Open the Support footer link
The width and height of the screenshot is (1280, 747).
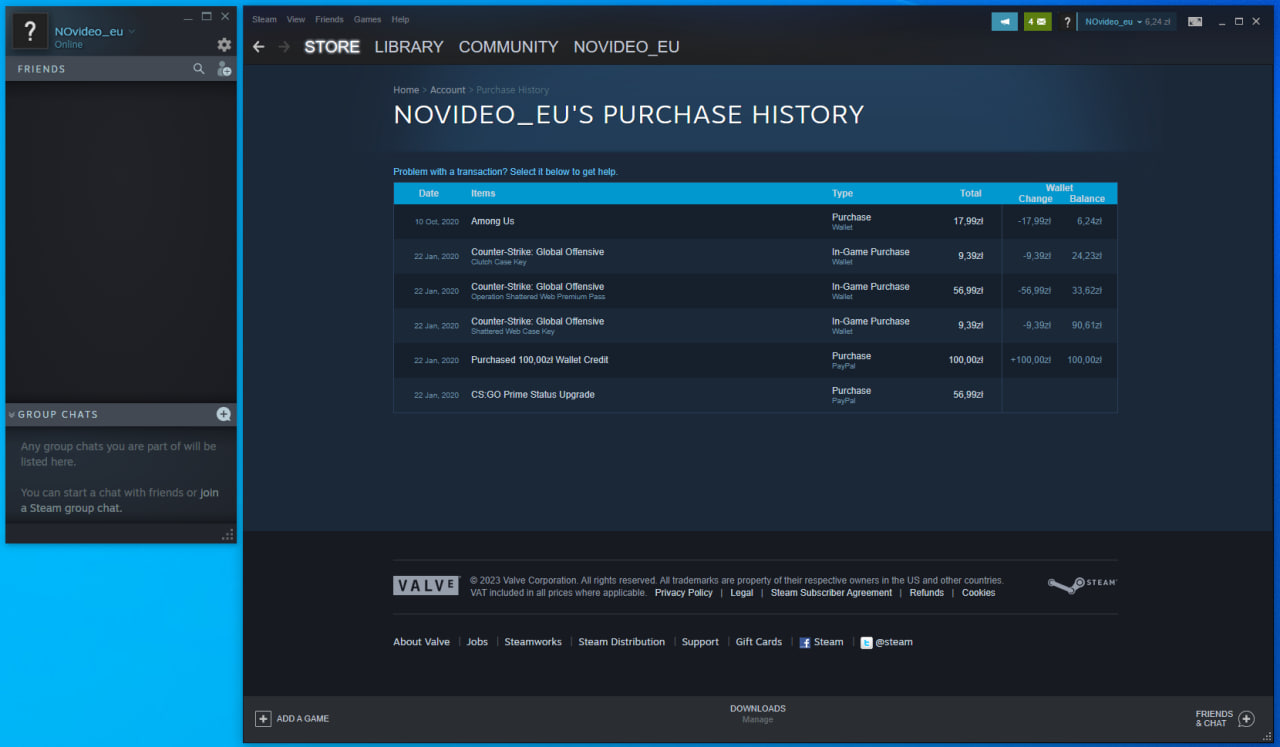pos(700,642)
